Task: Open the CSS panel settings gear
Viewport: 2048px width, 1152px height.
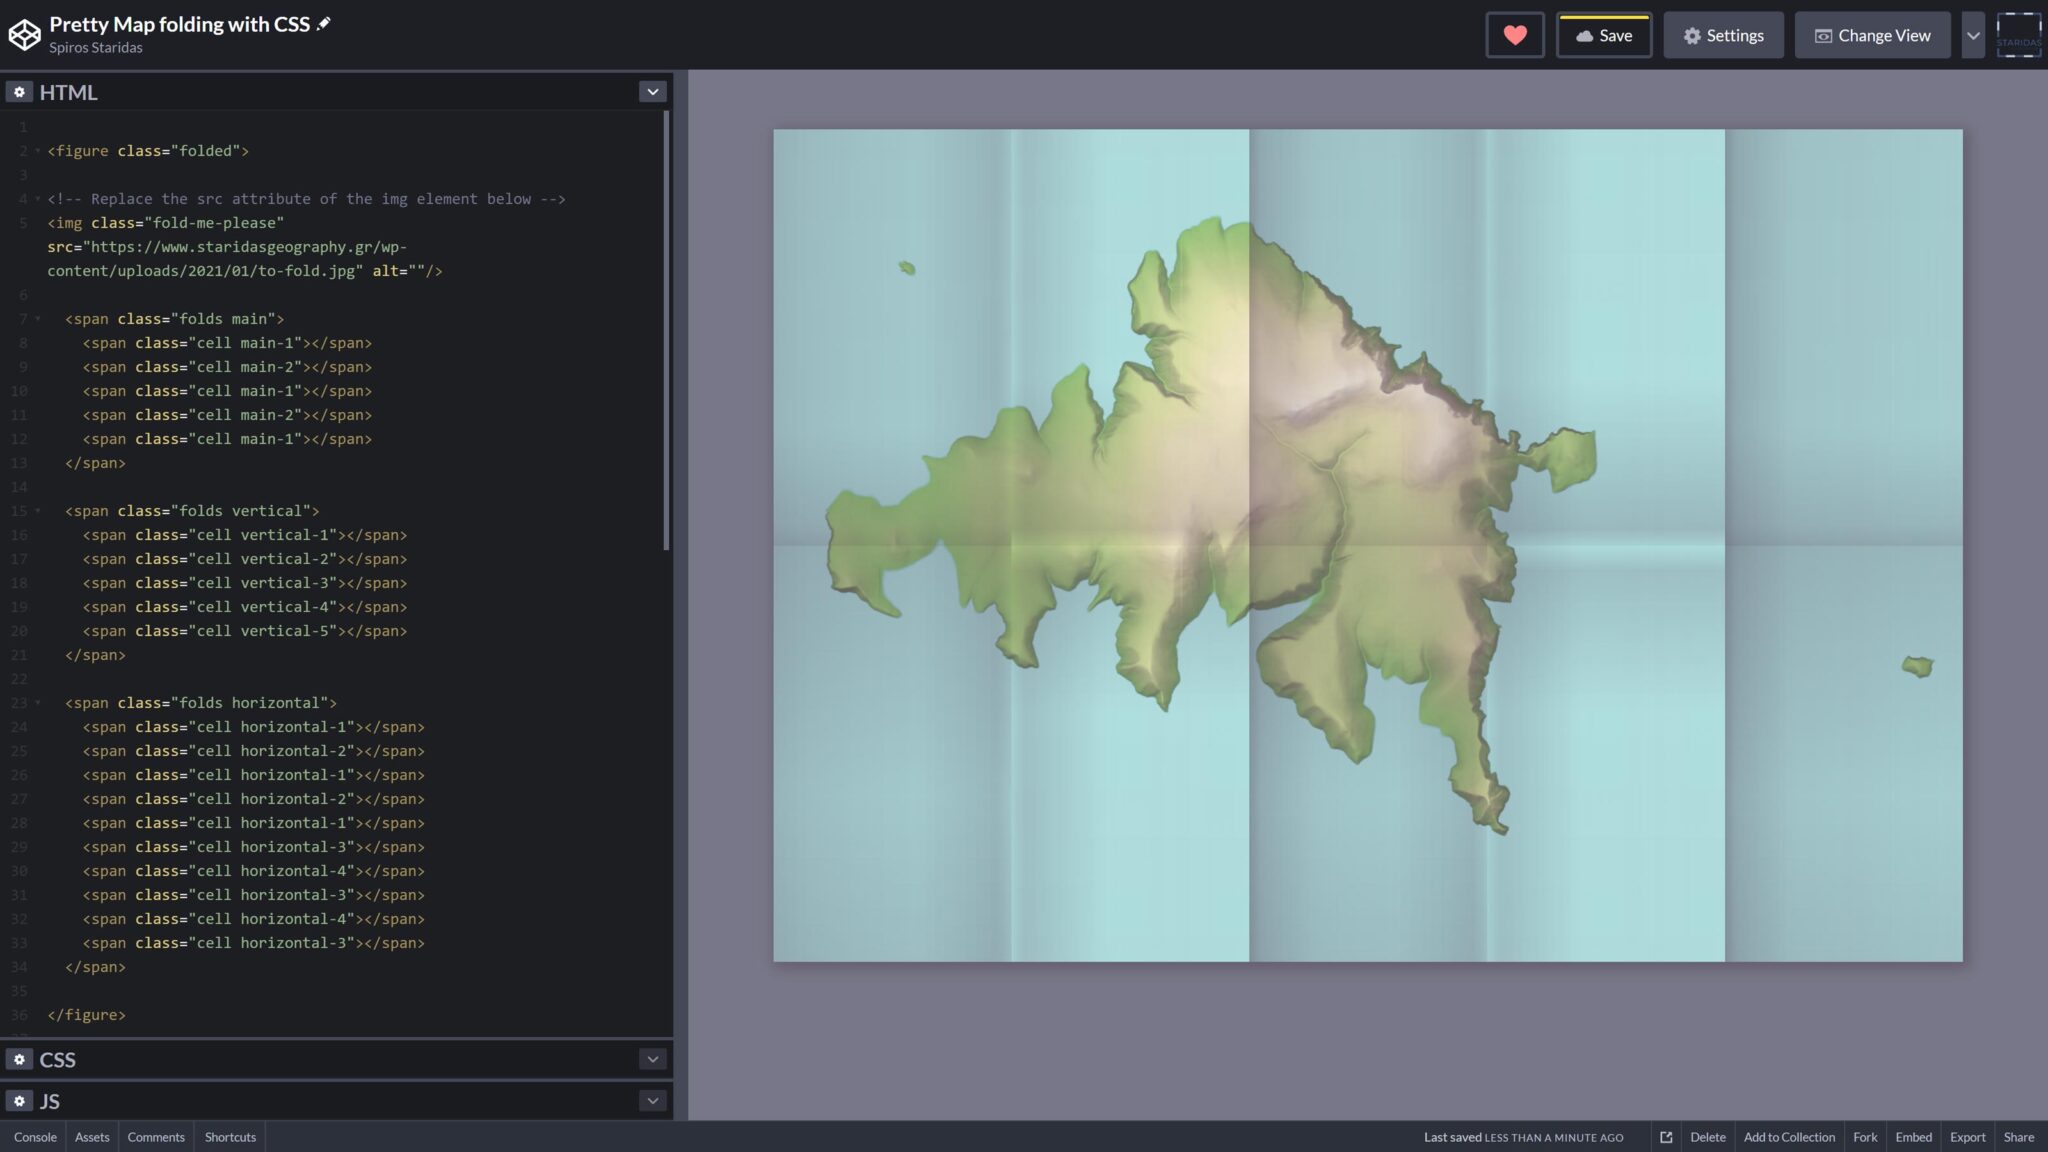Action: tap(19, 1059)
